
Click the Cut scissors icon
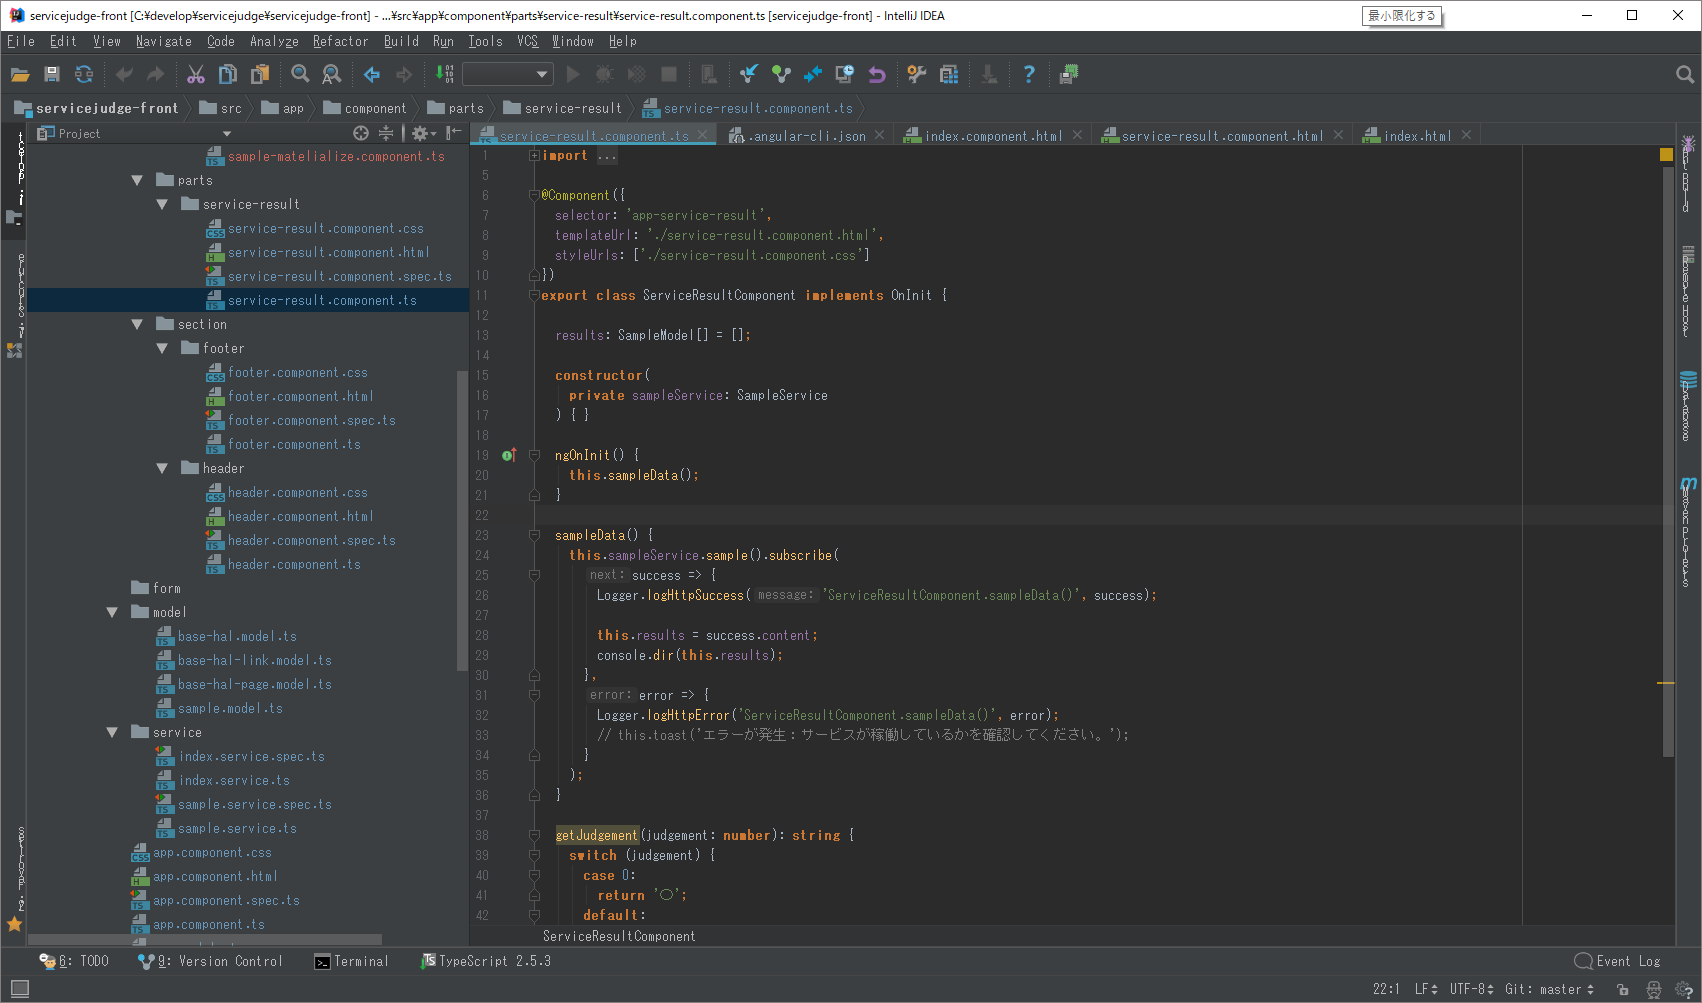pyautogui.click(x=196, y=74)
